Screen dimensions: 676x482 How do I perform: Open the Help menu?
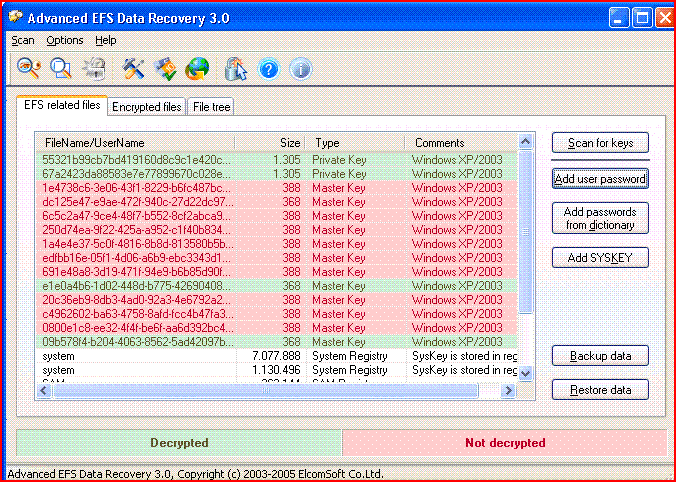[x=106, y=41]
